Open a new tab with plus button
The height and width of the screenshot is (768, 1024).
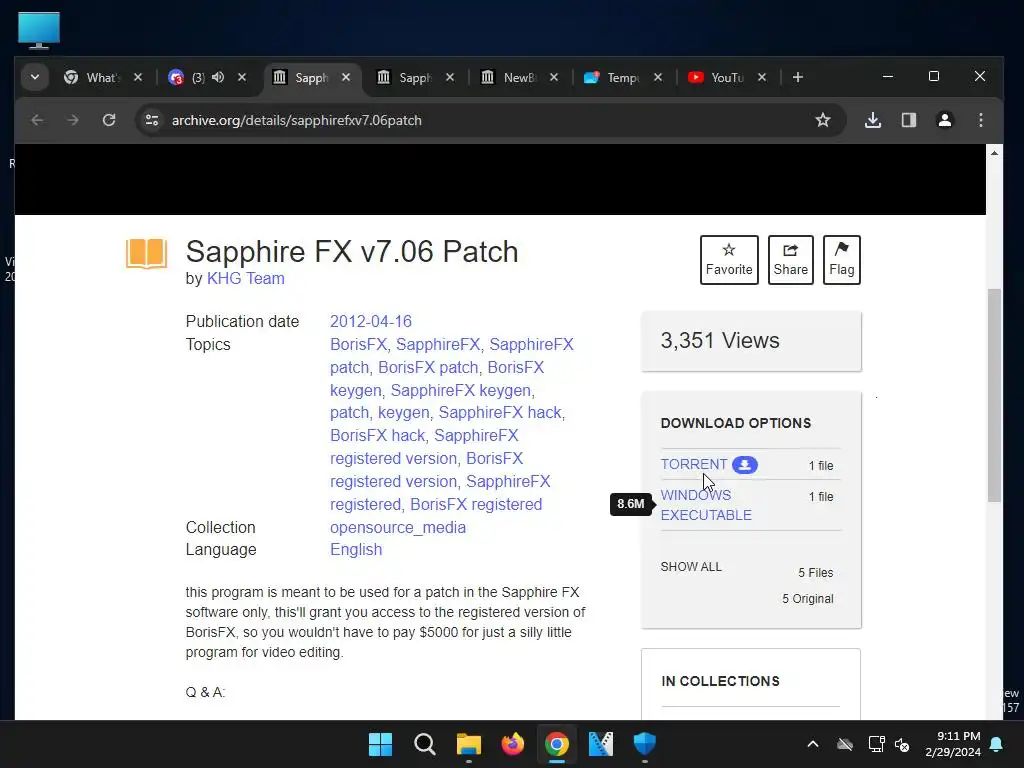(x=797, y=77)
